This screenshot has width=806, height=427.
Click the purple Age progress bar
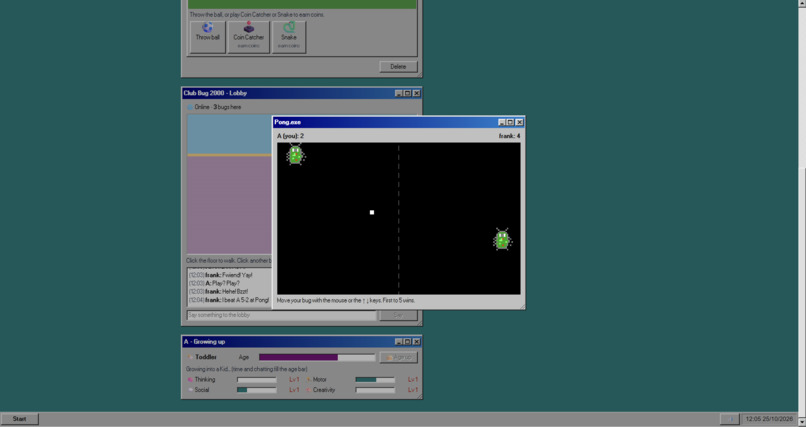317,357
